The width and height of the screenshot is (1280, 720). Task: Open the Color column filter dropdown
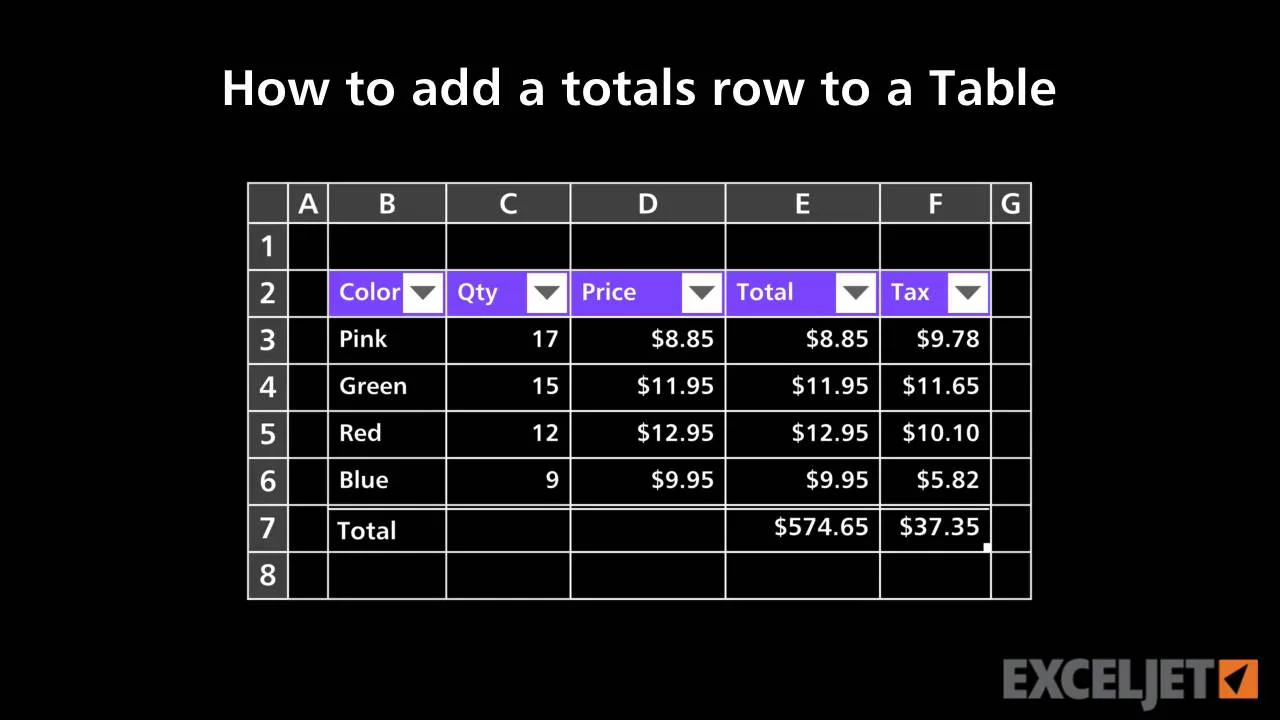(x=424, y=293)
